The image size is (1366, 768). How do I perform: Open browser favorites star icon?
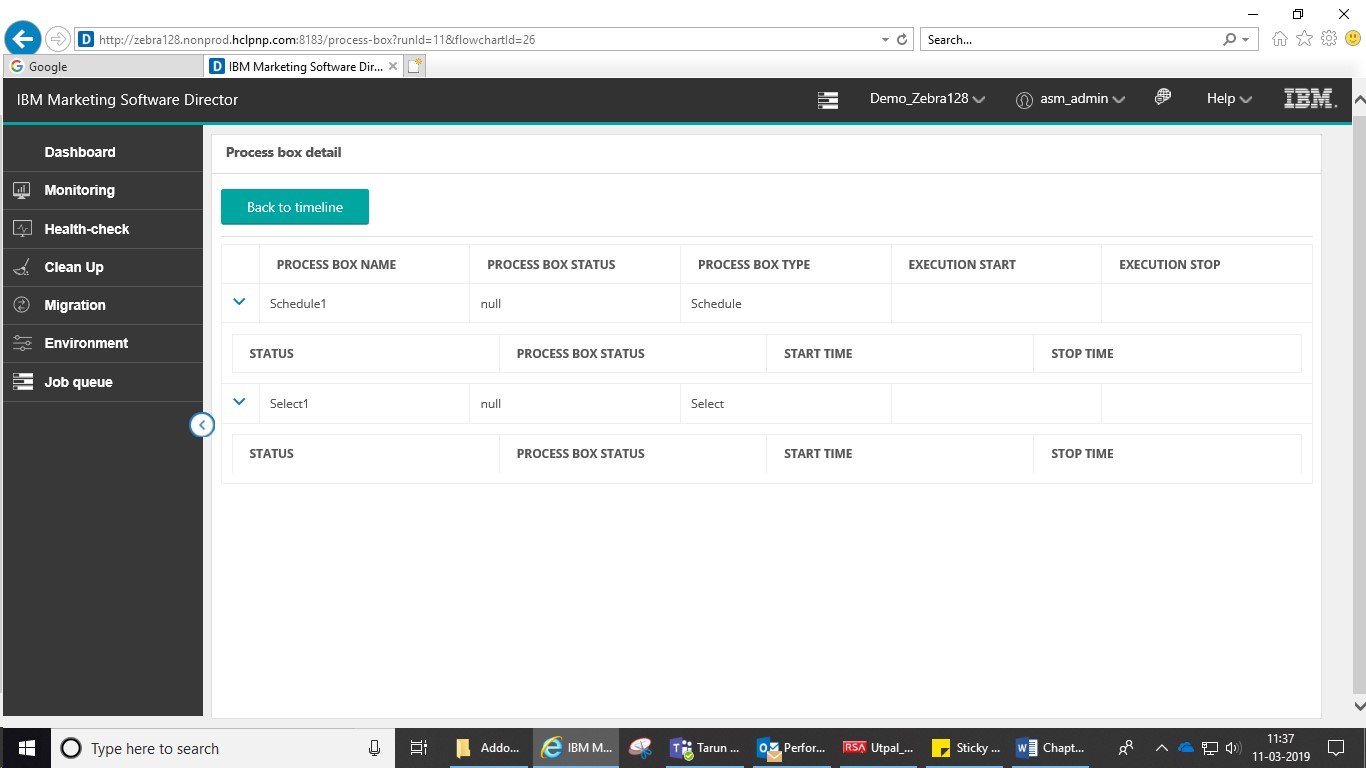(1304, 39)
